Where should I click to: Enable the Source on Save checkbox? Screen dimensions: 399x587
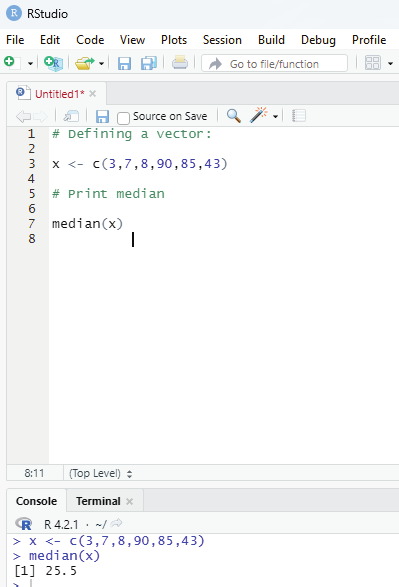[x=123, y=118]
